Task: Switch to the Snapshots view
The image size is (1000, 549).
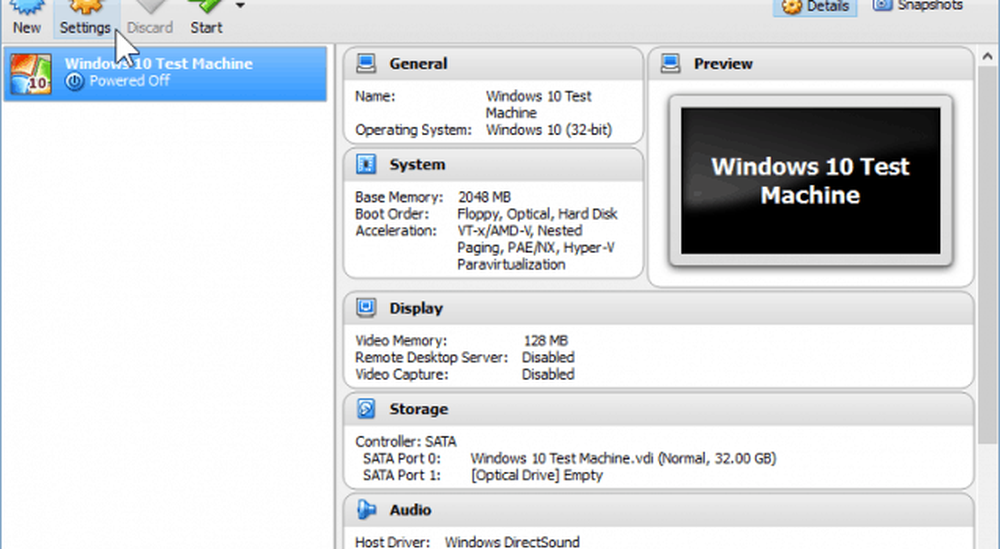Action: pos(918,6)
